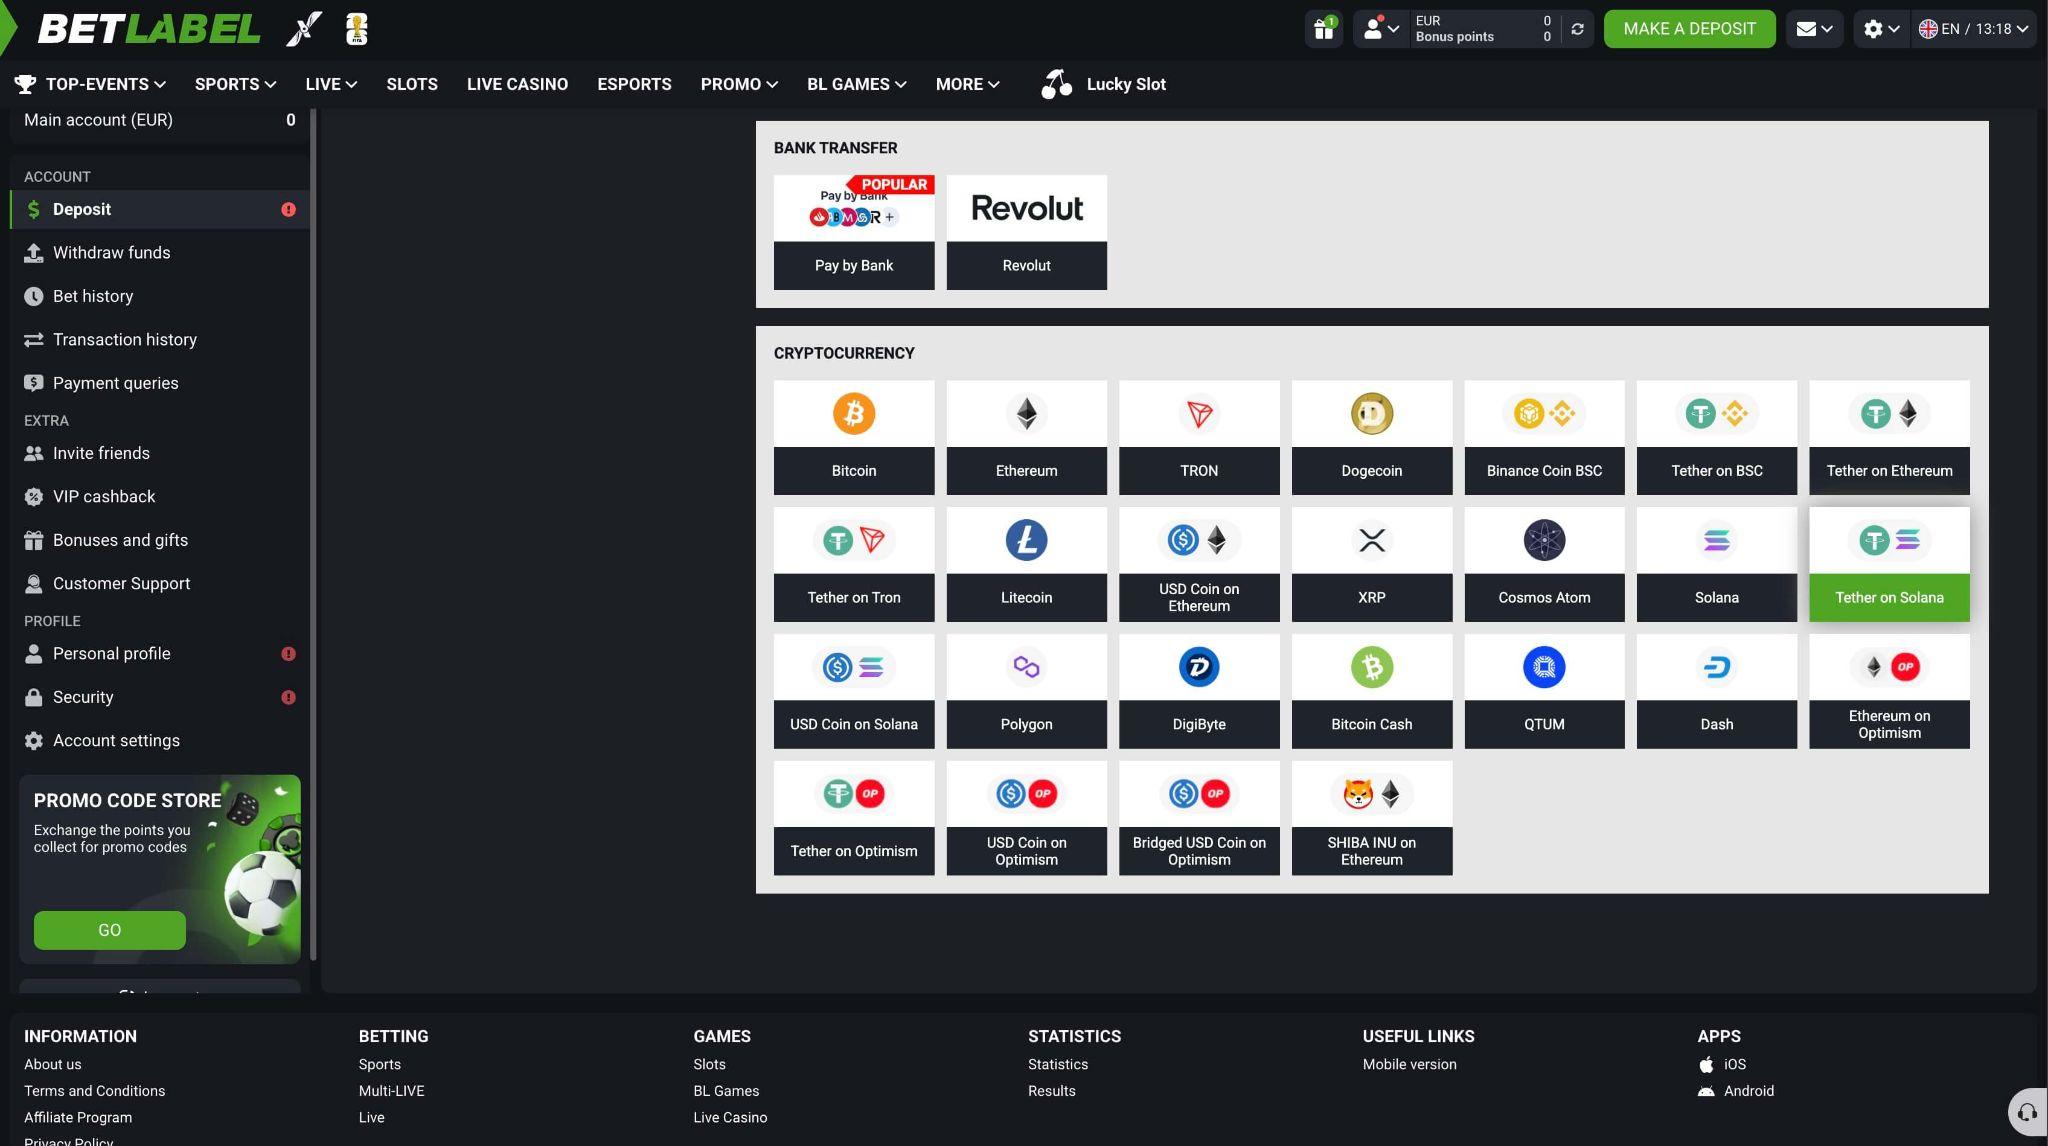This screenshot has width=2048, height=1146.
Task: Open the user account dropdown
Action: click(x=1381, y=29)
